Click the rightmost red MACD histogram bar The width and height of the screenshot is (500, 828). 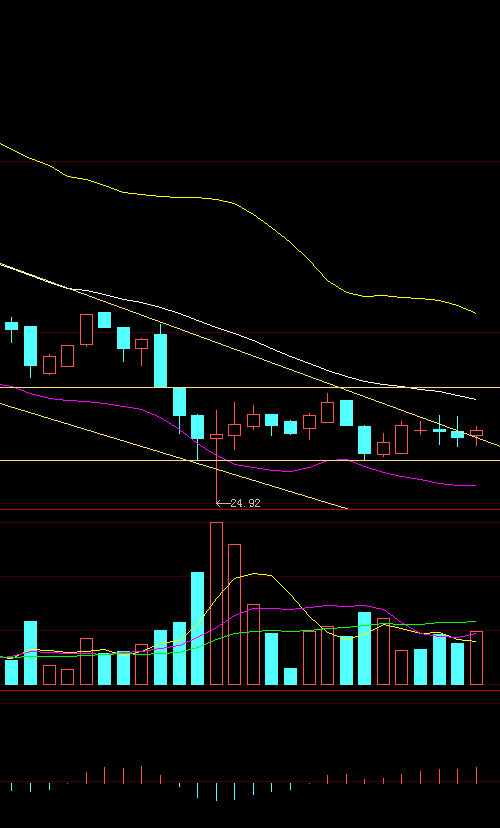(x=476, y=775)
